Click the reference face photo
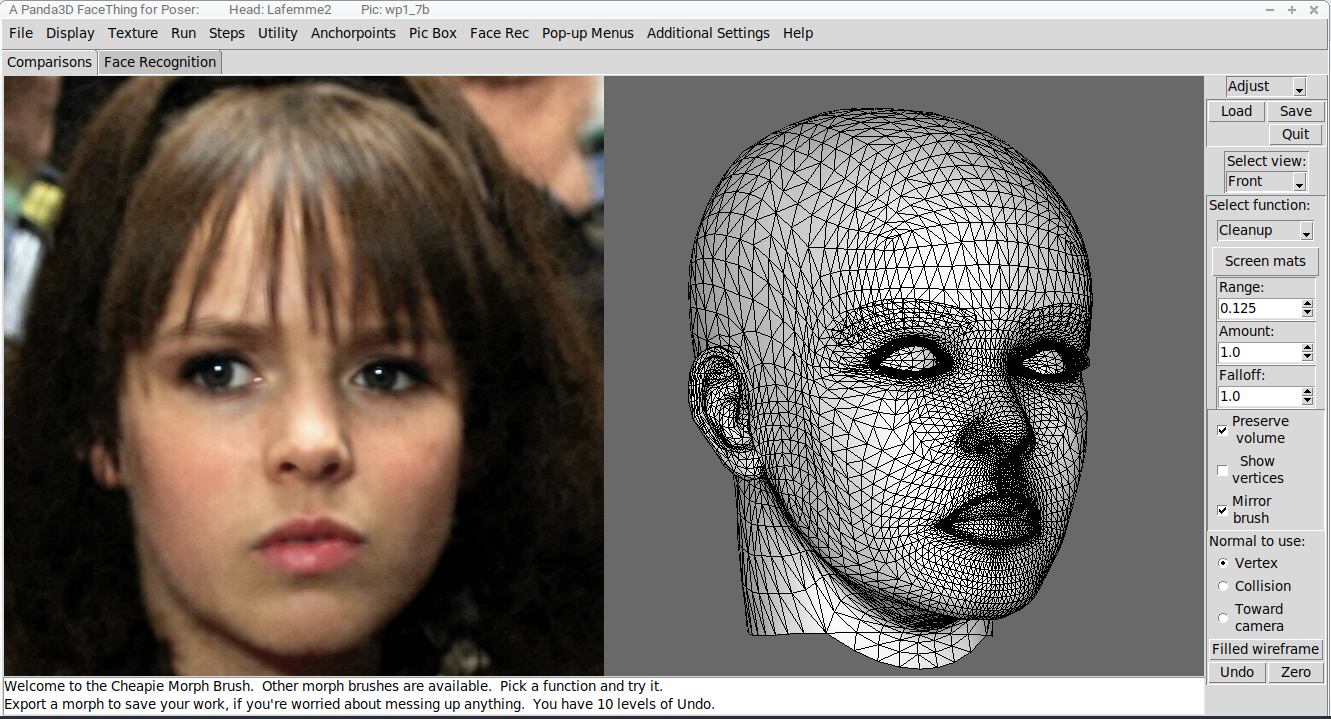Viewport: 1331px width, 719px height. tap(304, 376)
